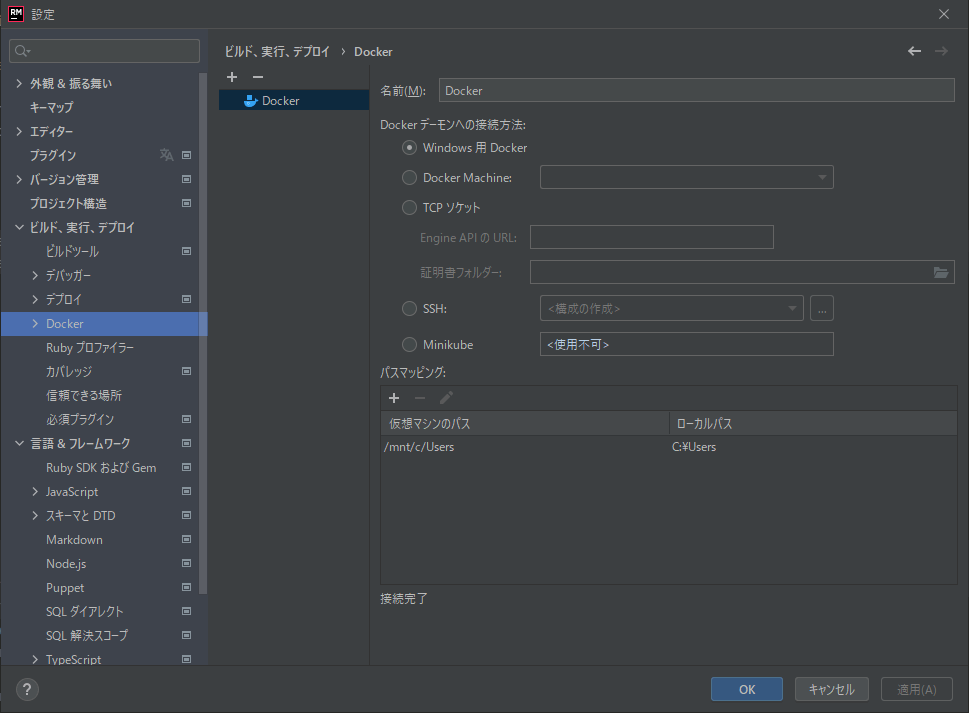Open folder browser for 証明書フォルダー field
The height and width of the screenshot is (713, 969).
(x=941, y=272)
